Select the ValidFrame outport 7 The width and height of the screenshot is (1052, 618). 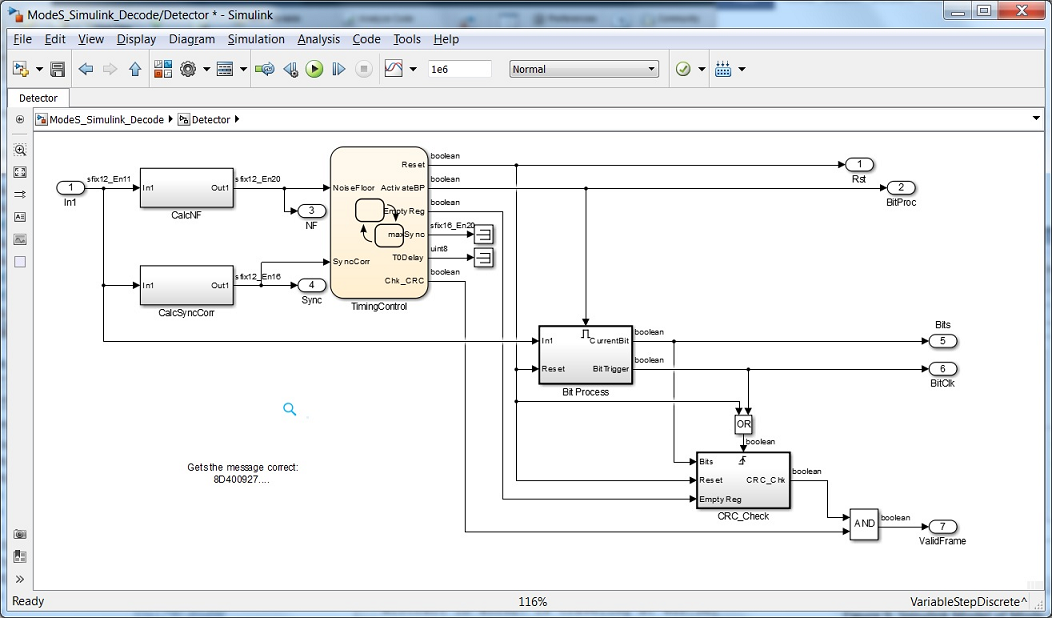pos(943,527)
